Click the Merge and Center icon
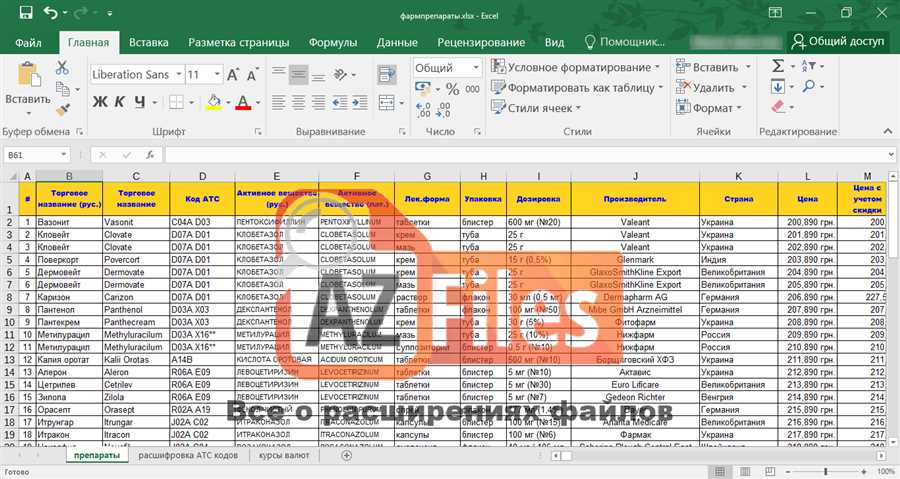 point(387,102)
